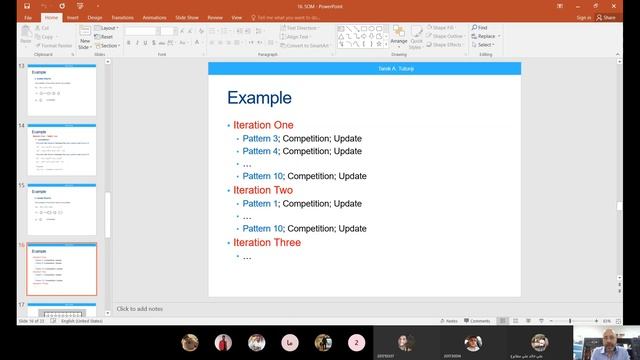
Task: Open Clipboard pane launcher
Action: [x=73, y=54]
